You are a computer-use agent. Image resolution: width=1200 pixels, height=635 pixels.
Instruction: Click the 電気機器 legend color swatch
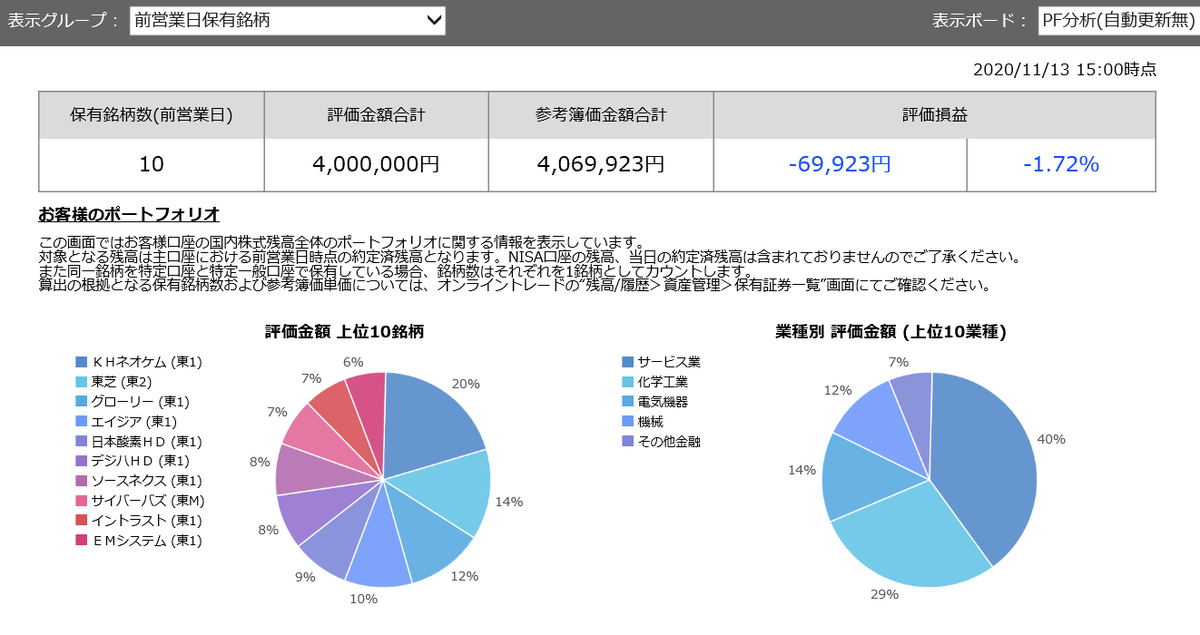[628, 402]
